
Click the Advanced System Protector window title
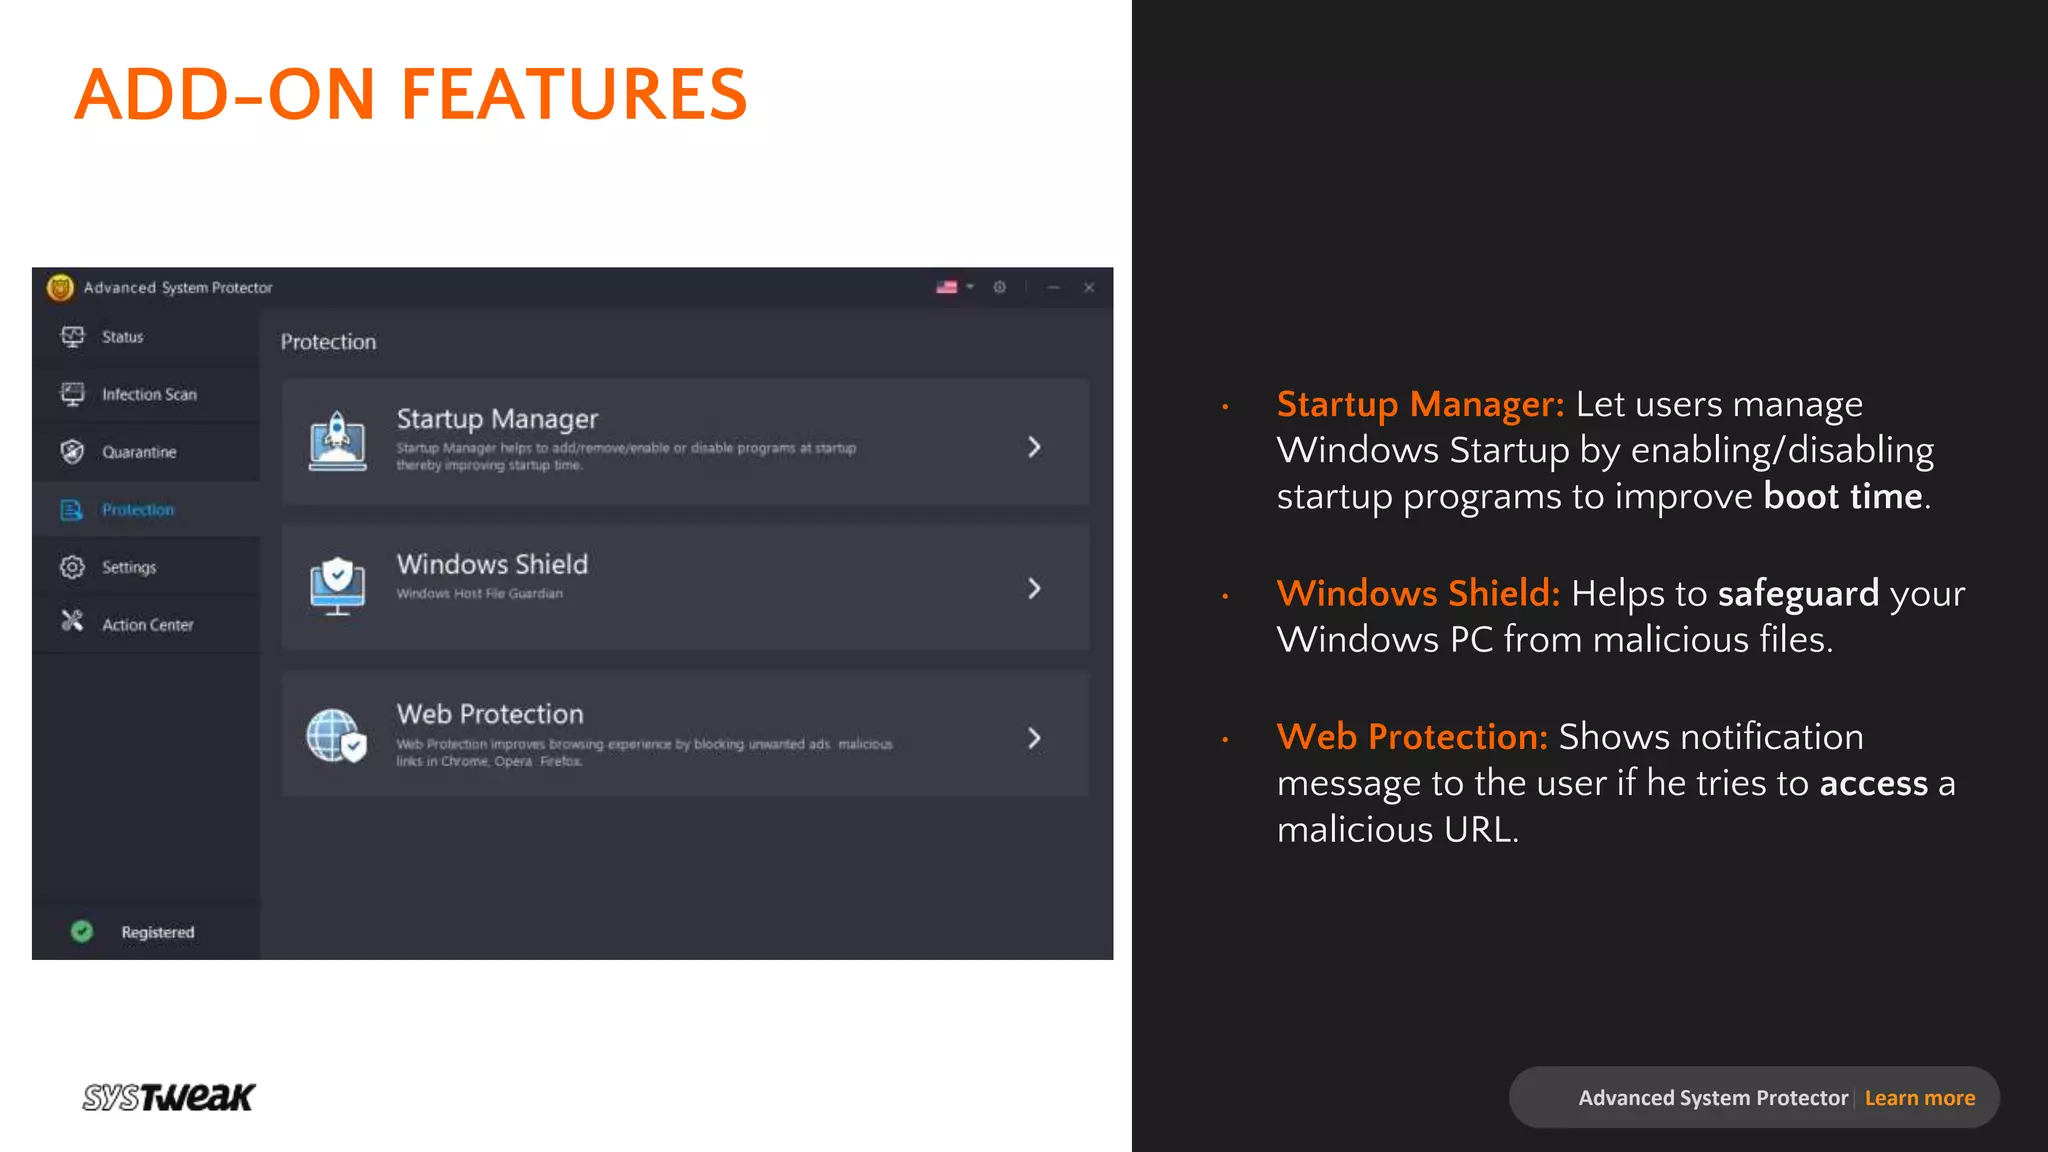[x=178, y=288]
